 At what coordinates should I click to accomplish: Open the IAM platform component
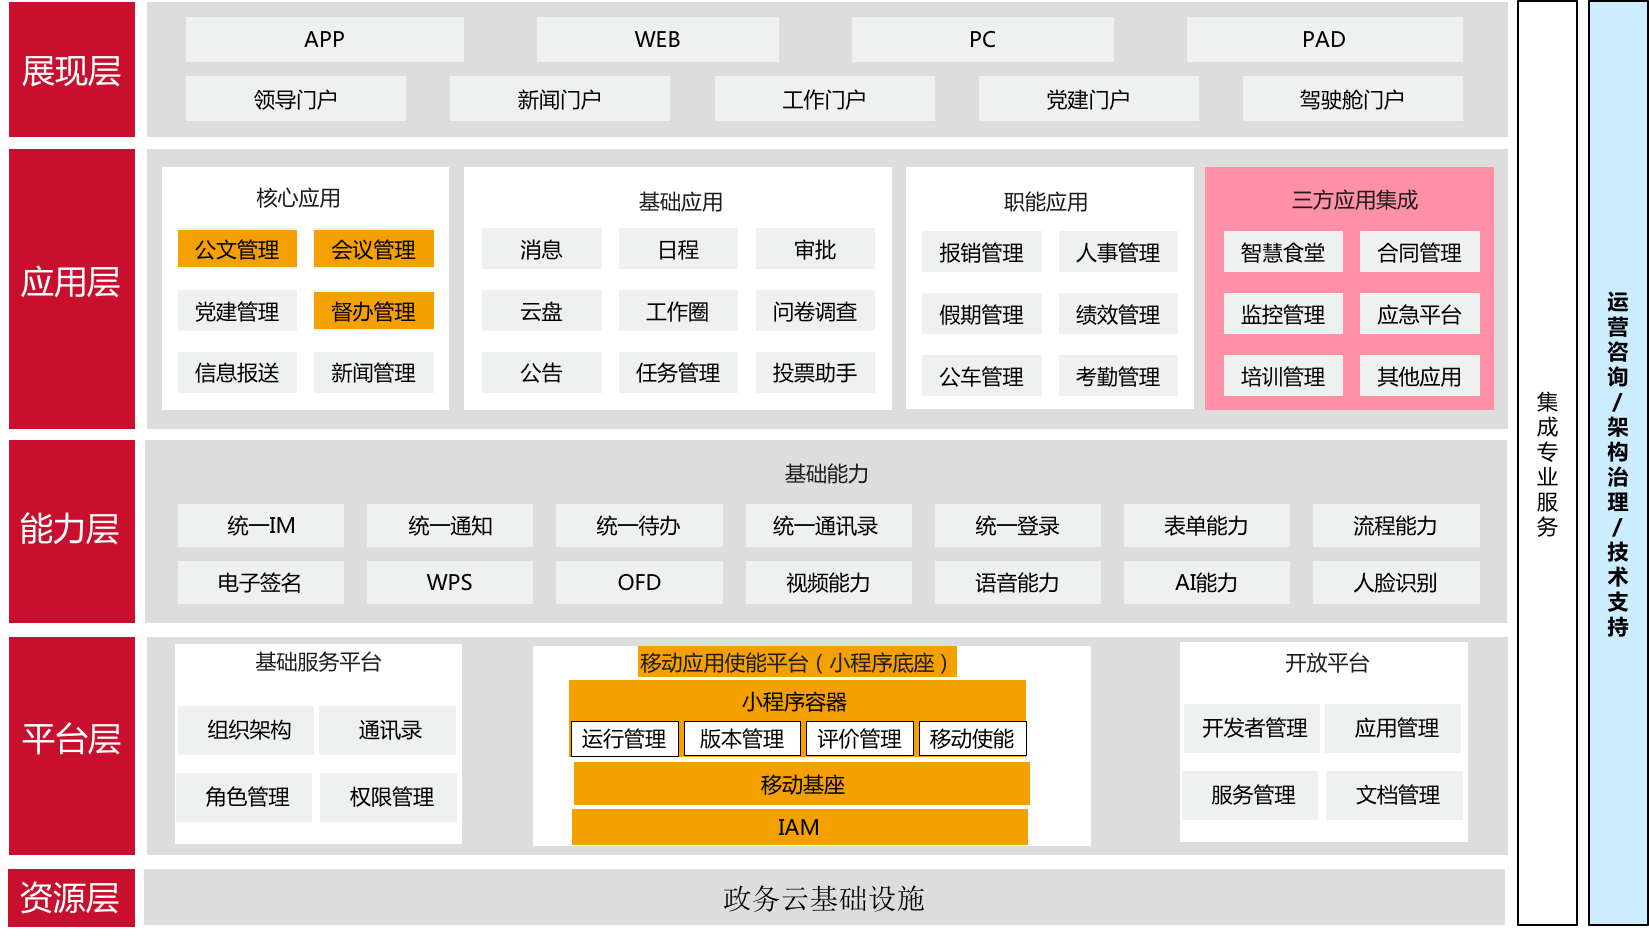click(799, 827)
